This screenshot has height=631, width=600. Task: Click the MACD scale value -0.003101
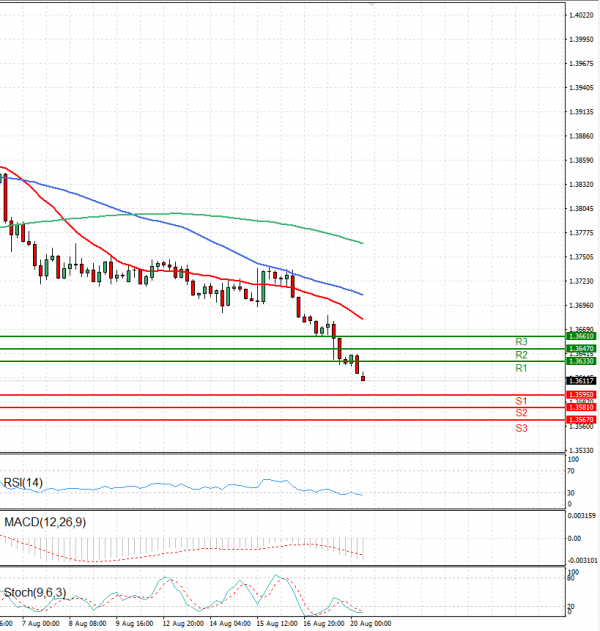click(x=582, y=561)
